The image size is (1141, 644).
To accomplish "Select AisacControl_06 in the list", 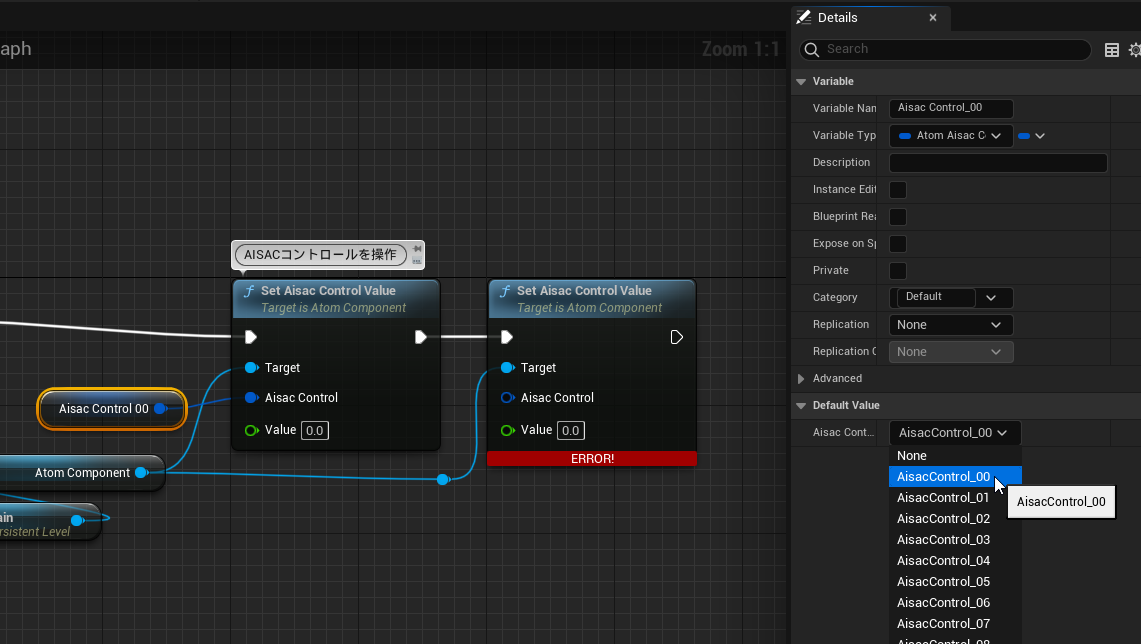I will point(955,603).
